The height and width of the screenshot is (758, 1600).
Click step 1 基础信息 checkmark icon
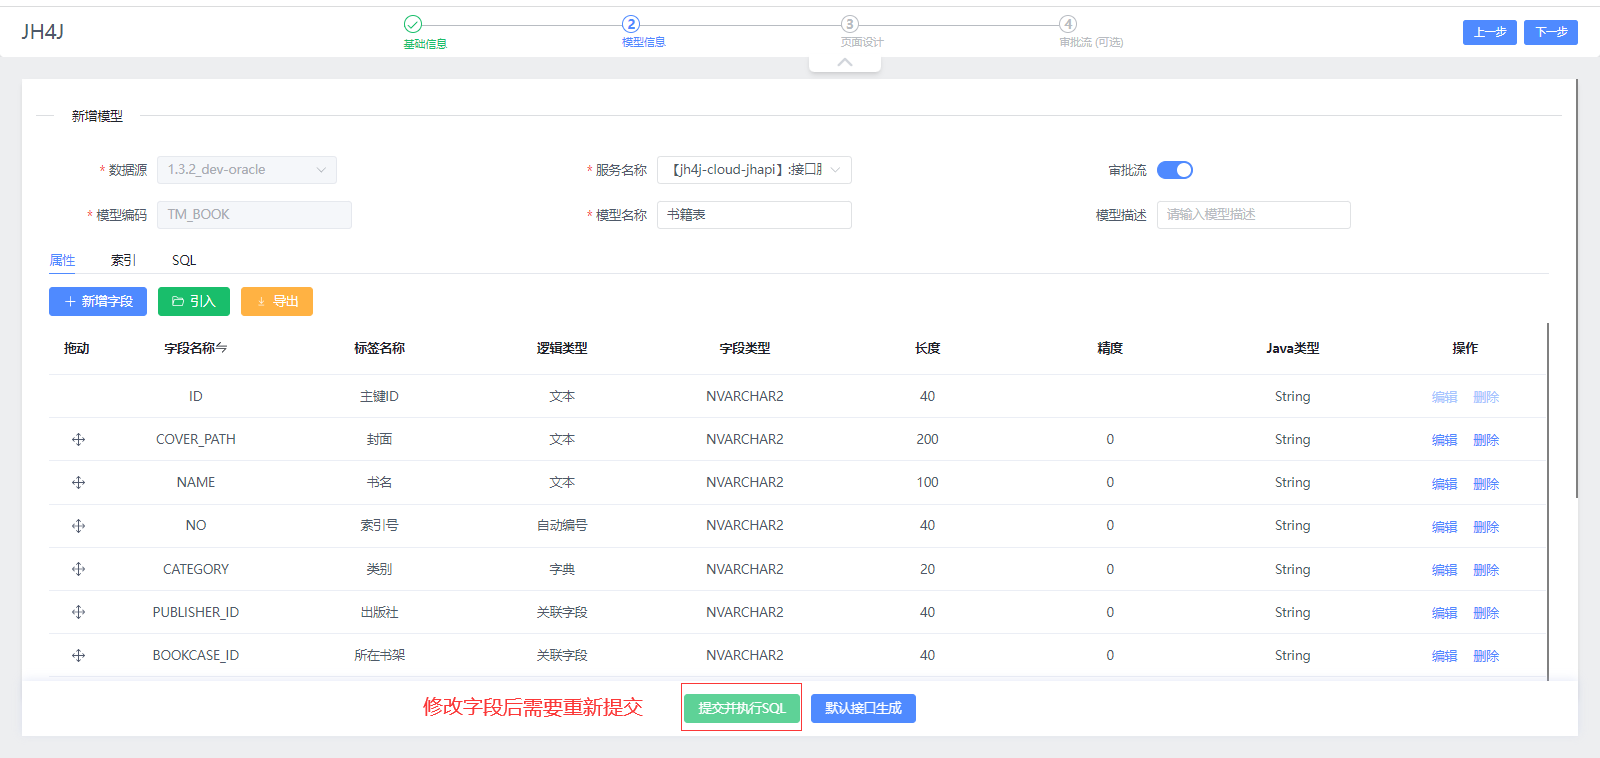pyautogui.click(x=413, y=24)
